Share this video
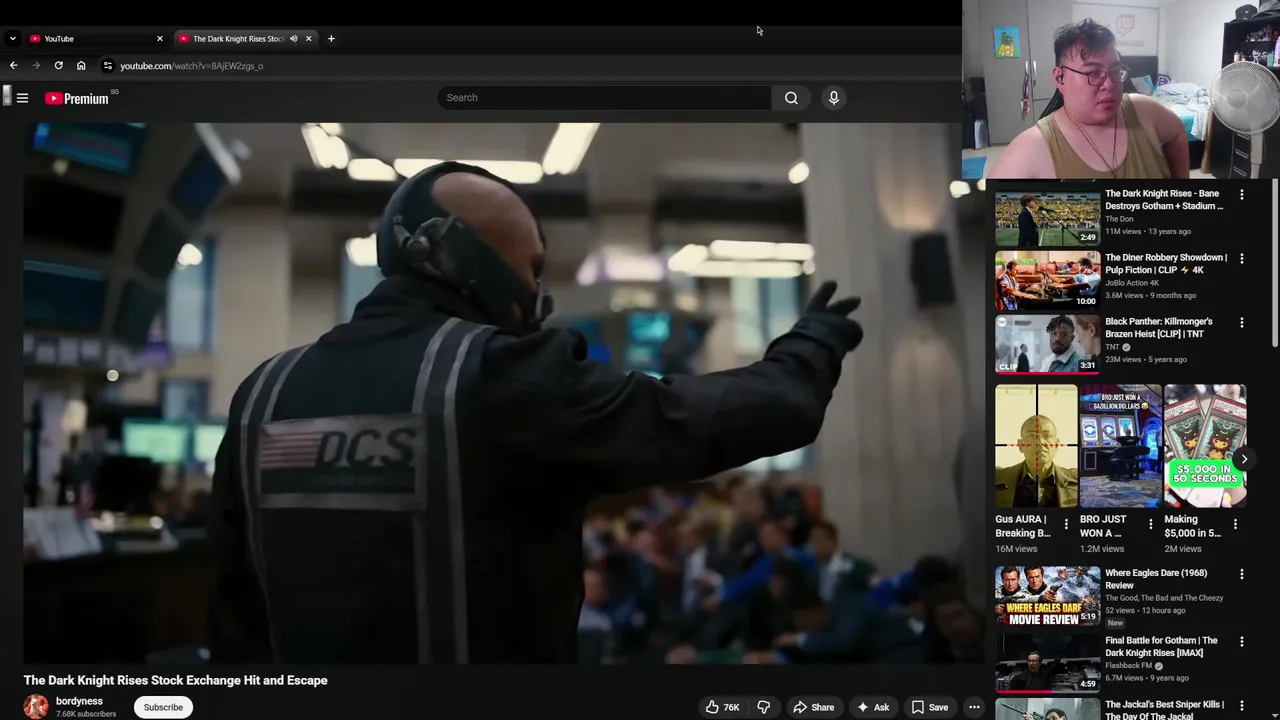Screen dimensions: 1280x720 coord(813,707)
